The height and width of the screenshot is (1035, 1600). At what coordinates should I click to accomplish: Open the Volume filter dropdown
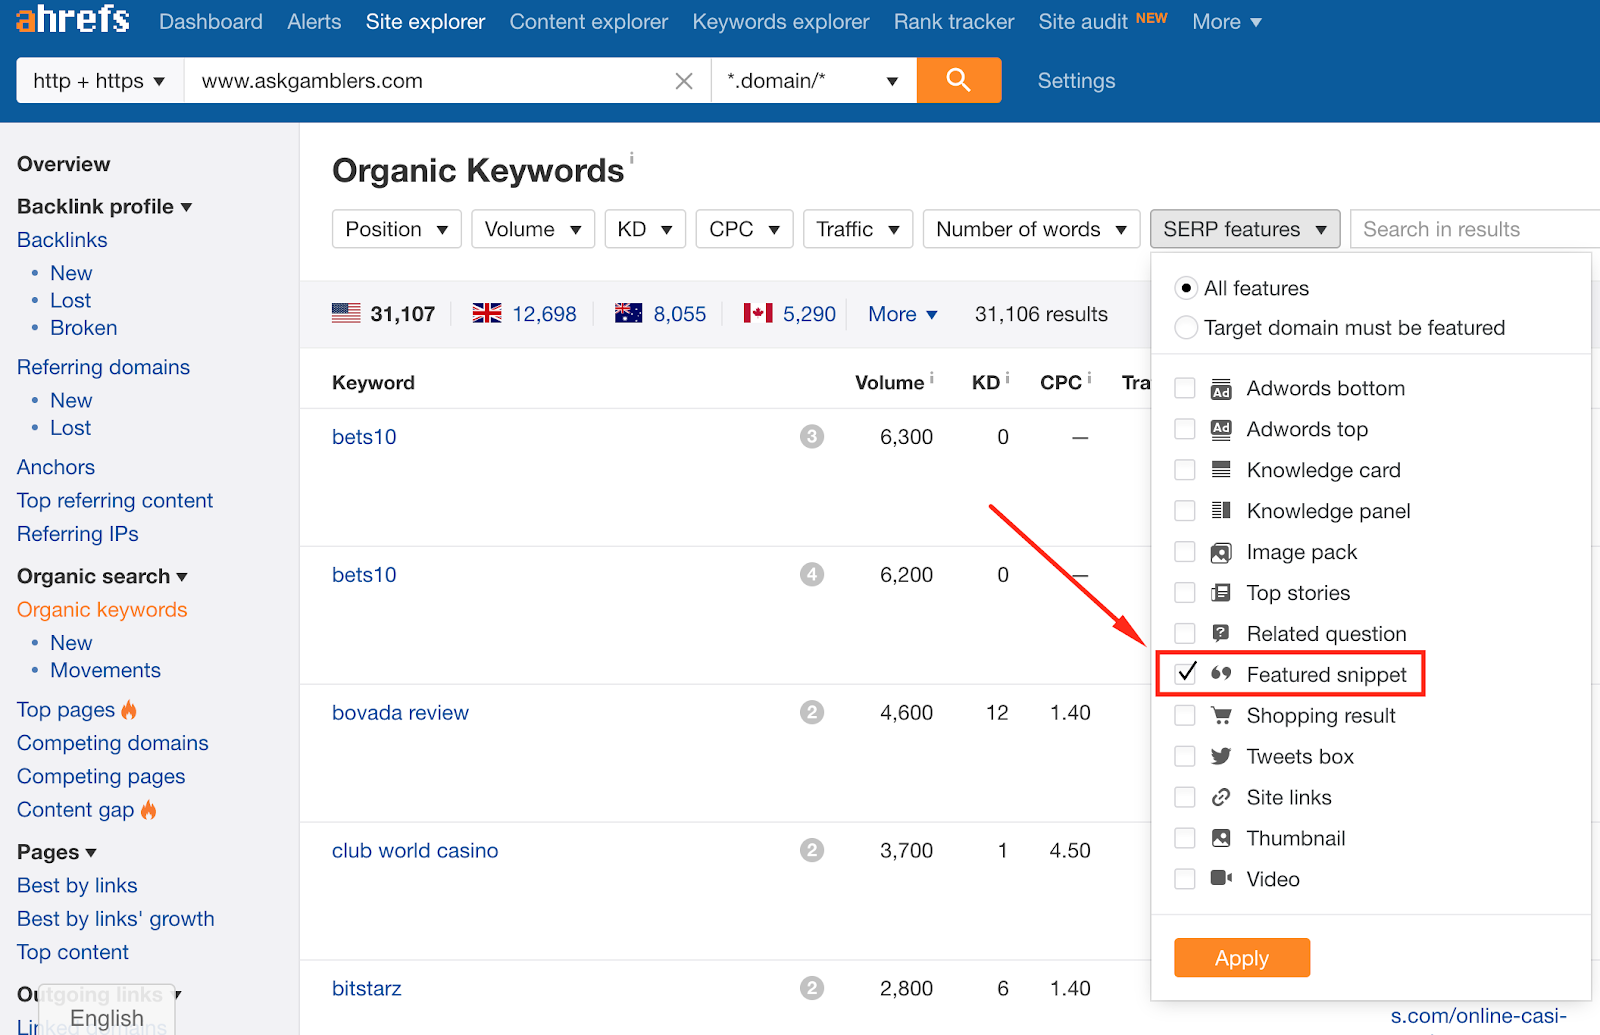533,229
